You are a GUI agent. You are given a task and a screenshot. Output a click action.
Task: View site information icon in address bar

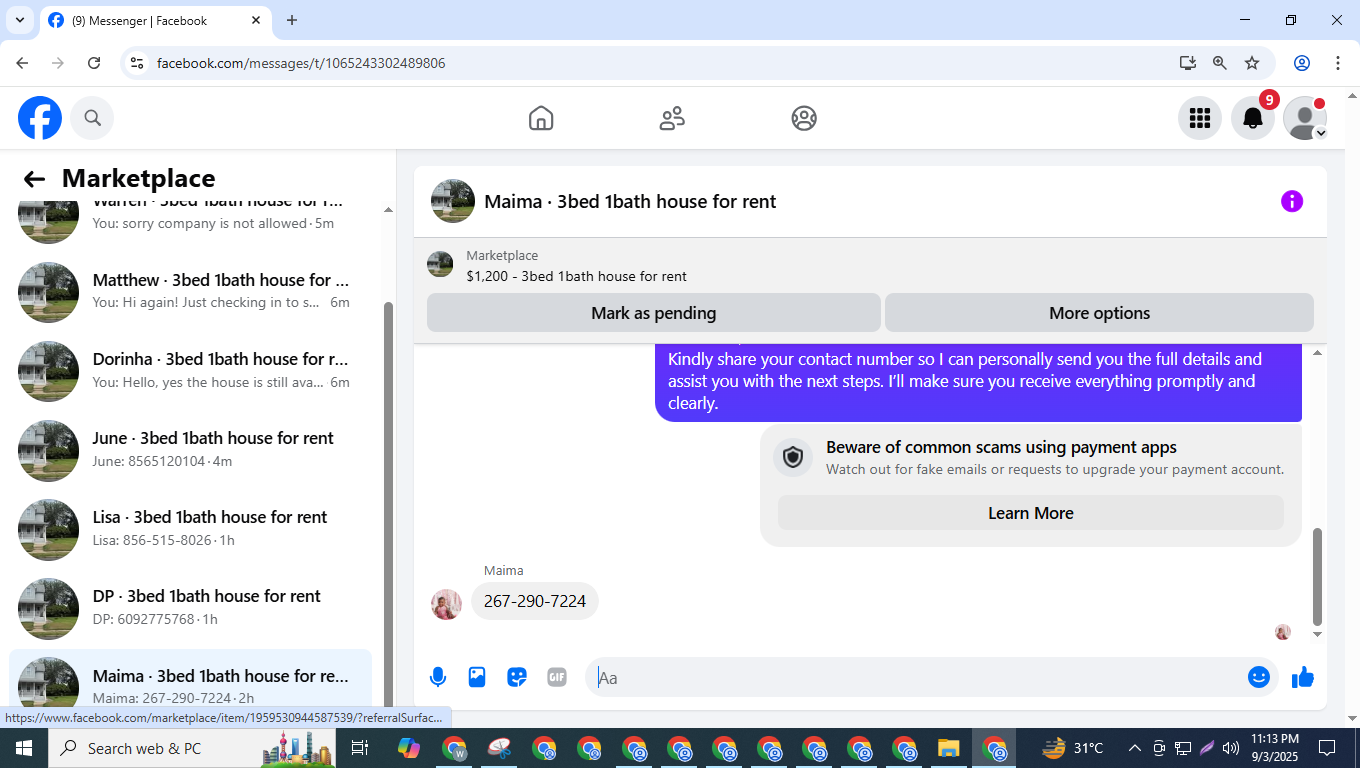pos(138,63)
